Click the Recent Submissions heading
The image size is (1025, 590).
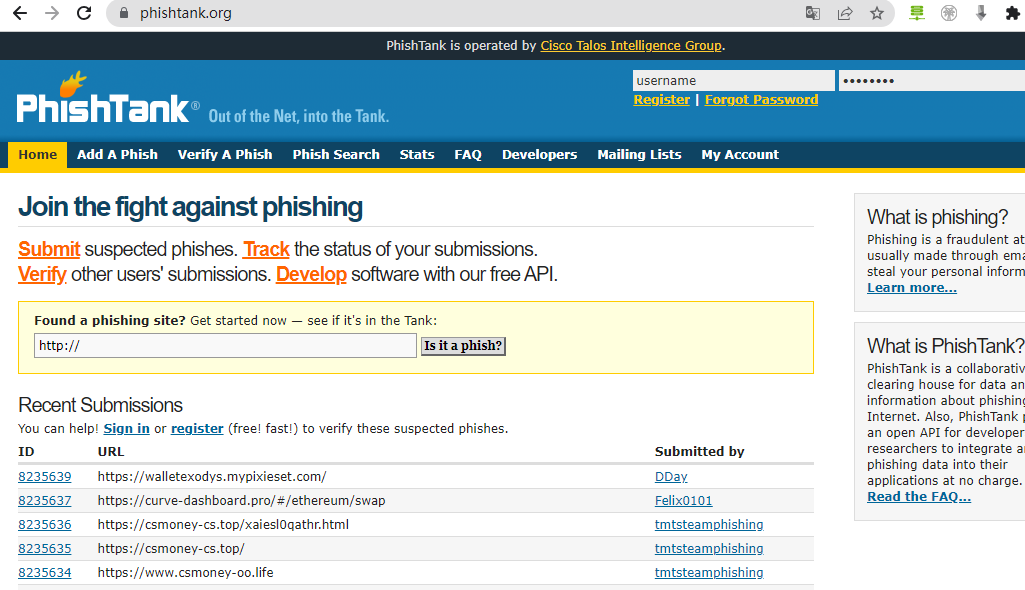coord(100,405)
